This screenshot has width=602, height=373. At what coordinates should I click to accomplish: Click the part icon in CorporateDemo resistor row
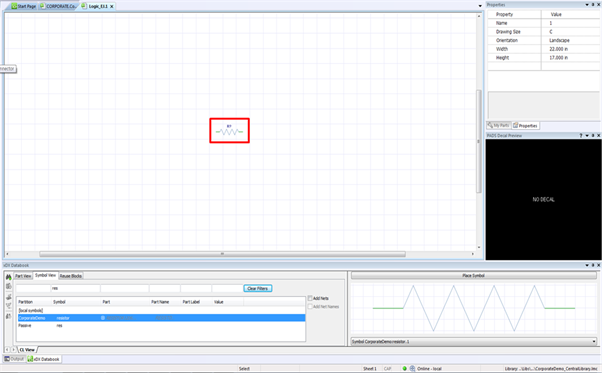[x=103, y=318]
